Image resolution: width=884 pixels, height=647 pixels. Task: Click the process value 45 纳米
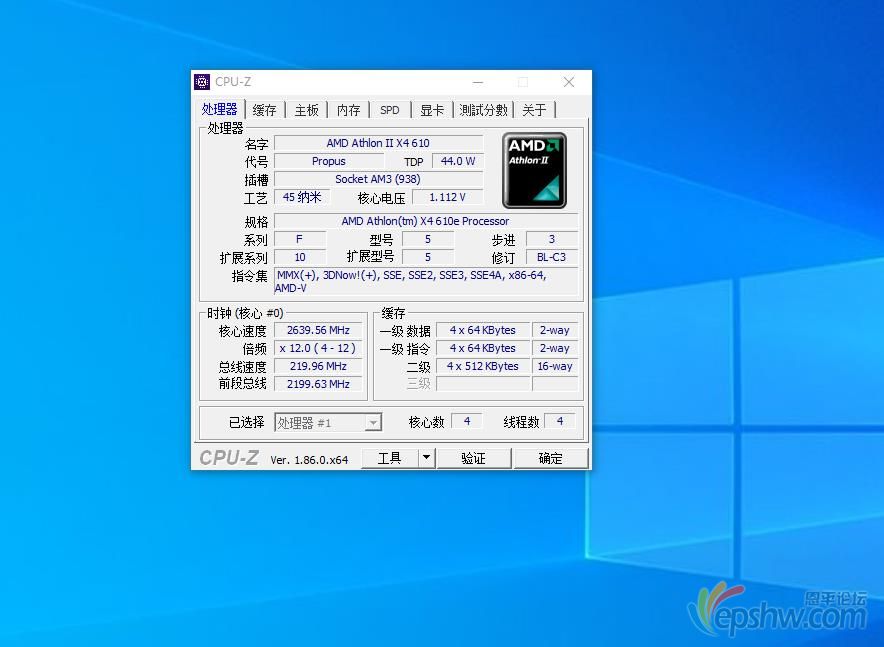tap(302, 197)
